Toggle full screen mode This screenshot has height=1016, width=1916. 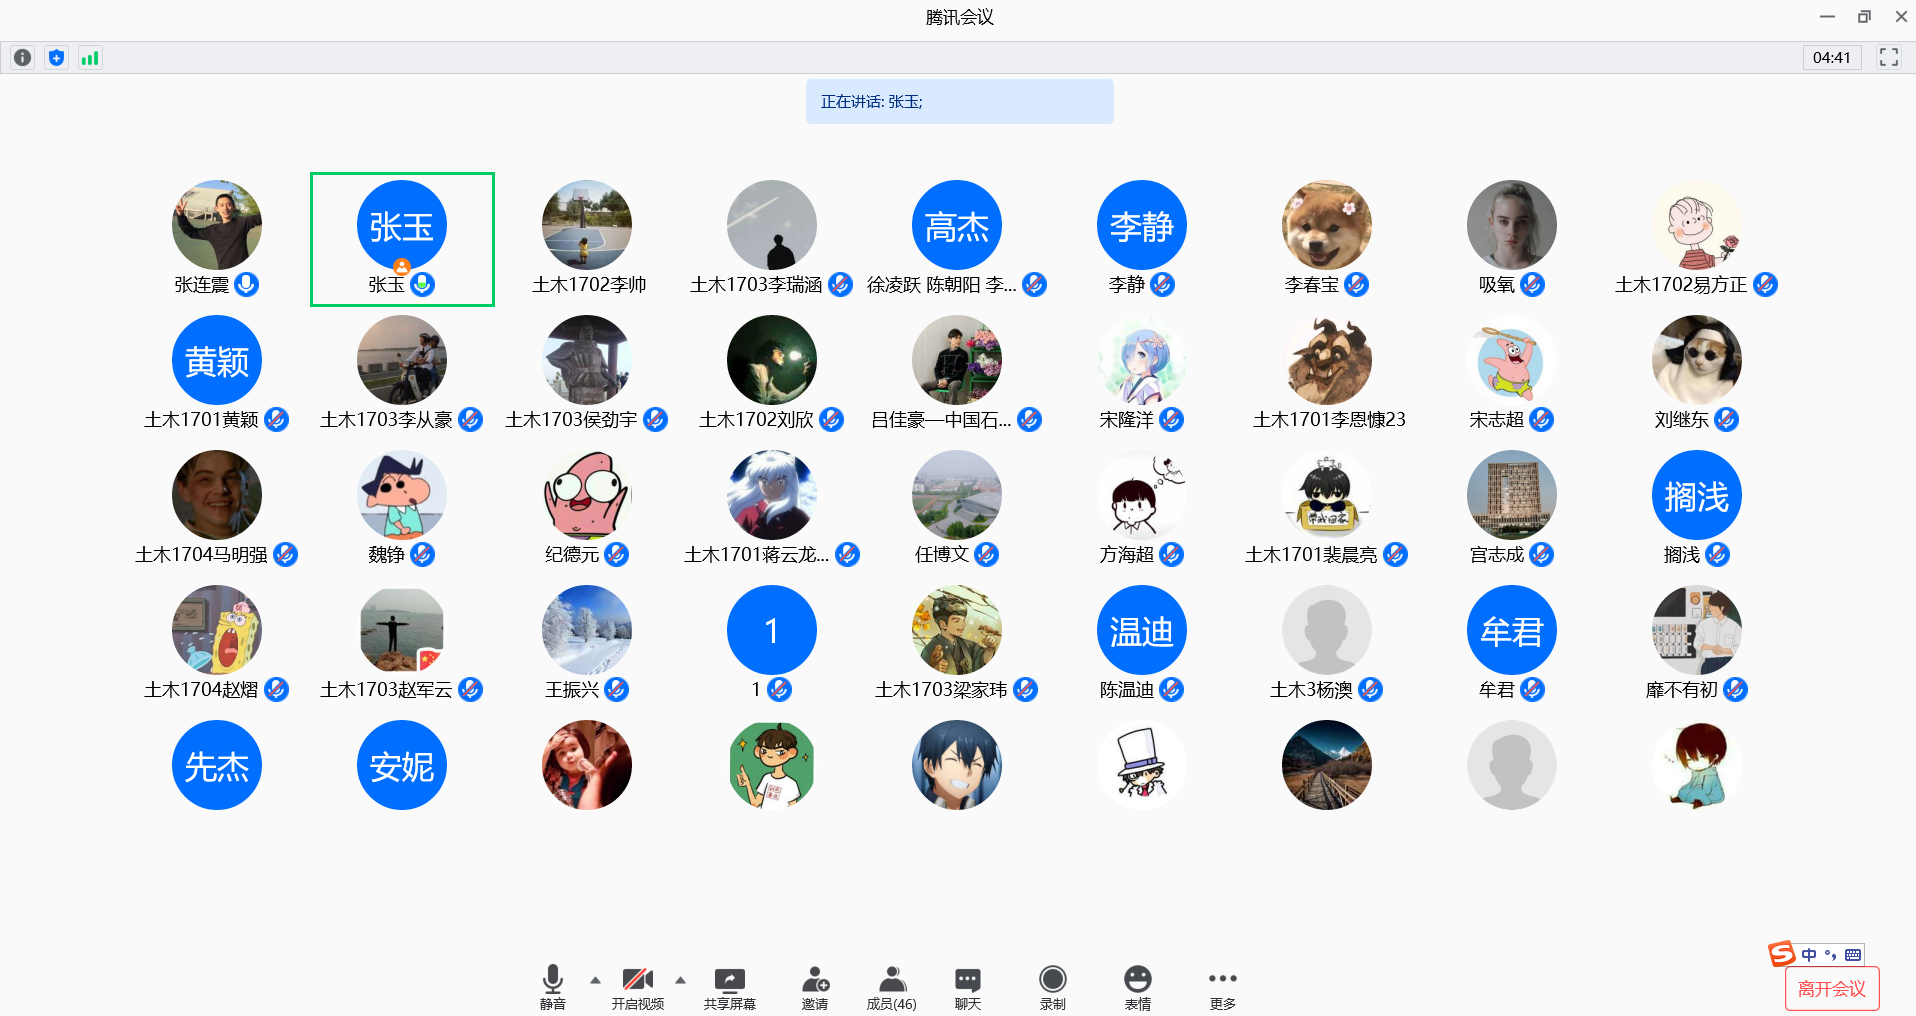click(x=1888, y=57)
